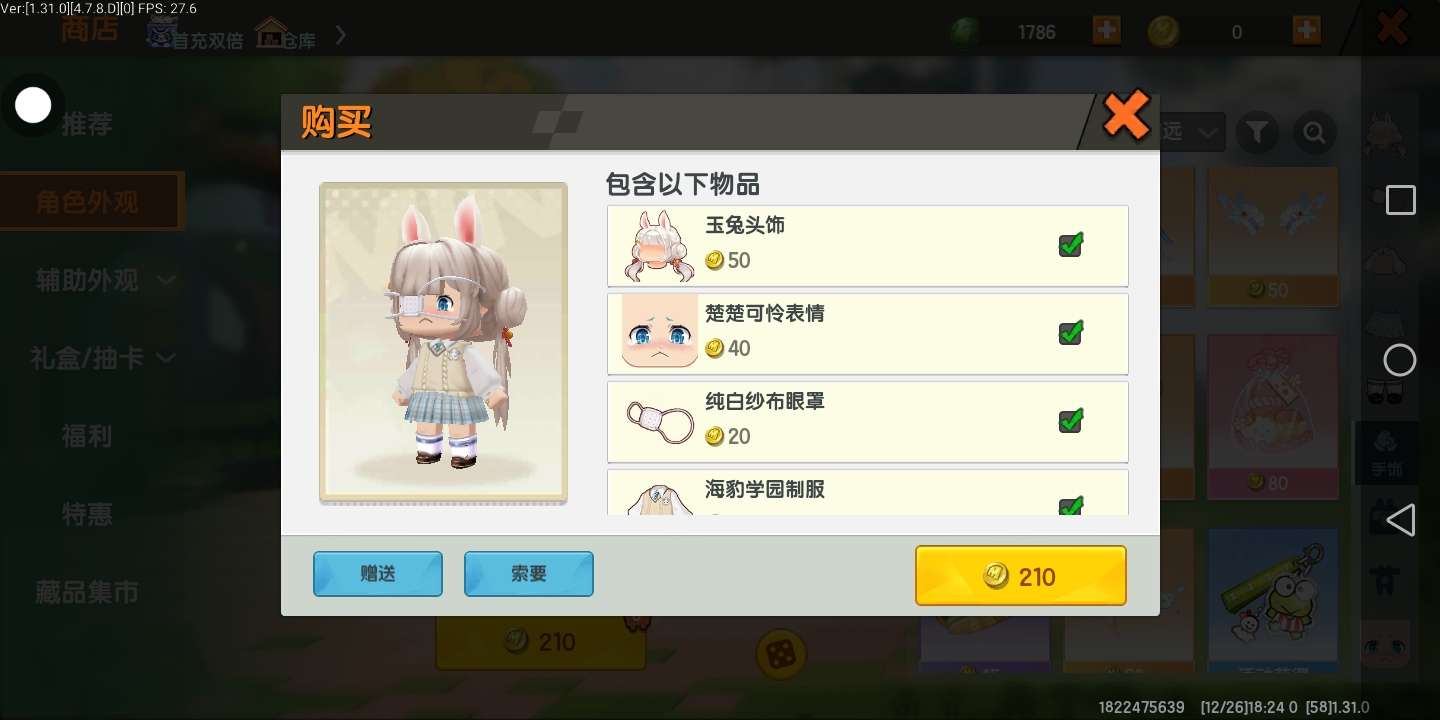Open the search magnifier icon
Screen dimensions: 1440x720
pyautogui.click(x=1314, y=132)
